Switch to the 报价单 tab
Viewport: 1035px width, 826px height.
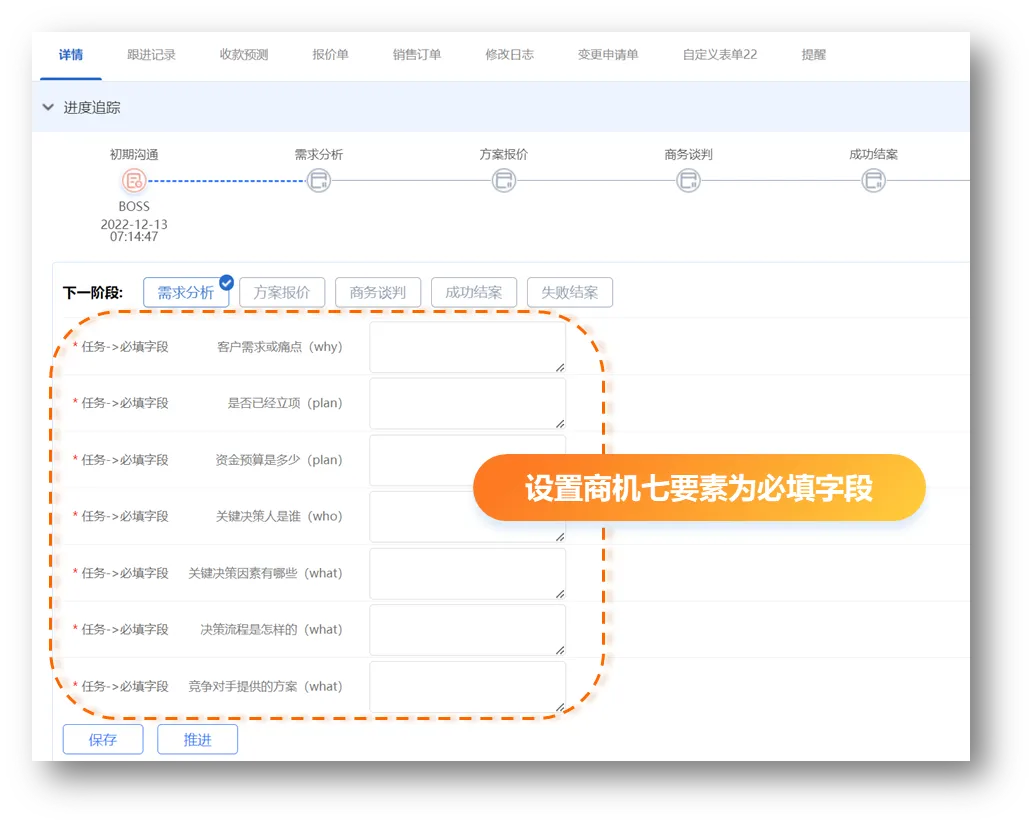tap(330, 55)
